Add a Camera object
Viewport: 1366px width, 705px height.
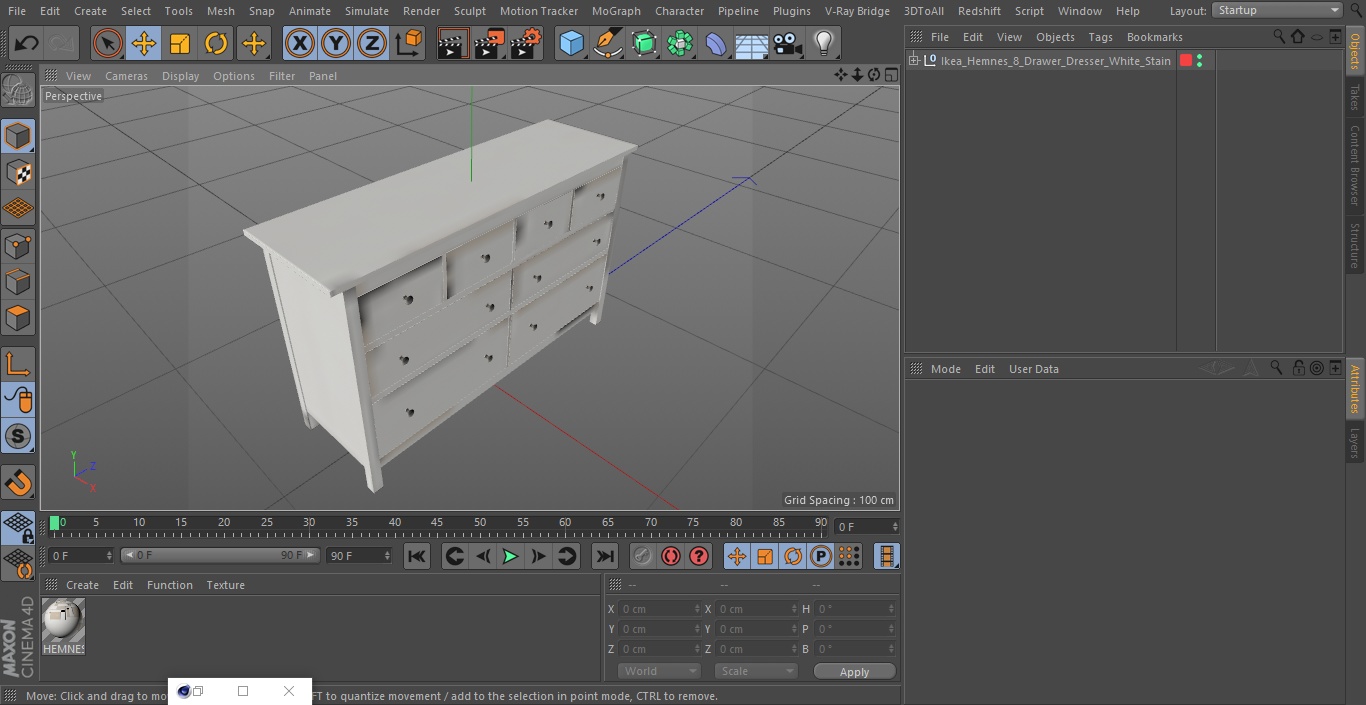788,43
